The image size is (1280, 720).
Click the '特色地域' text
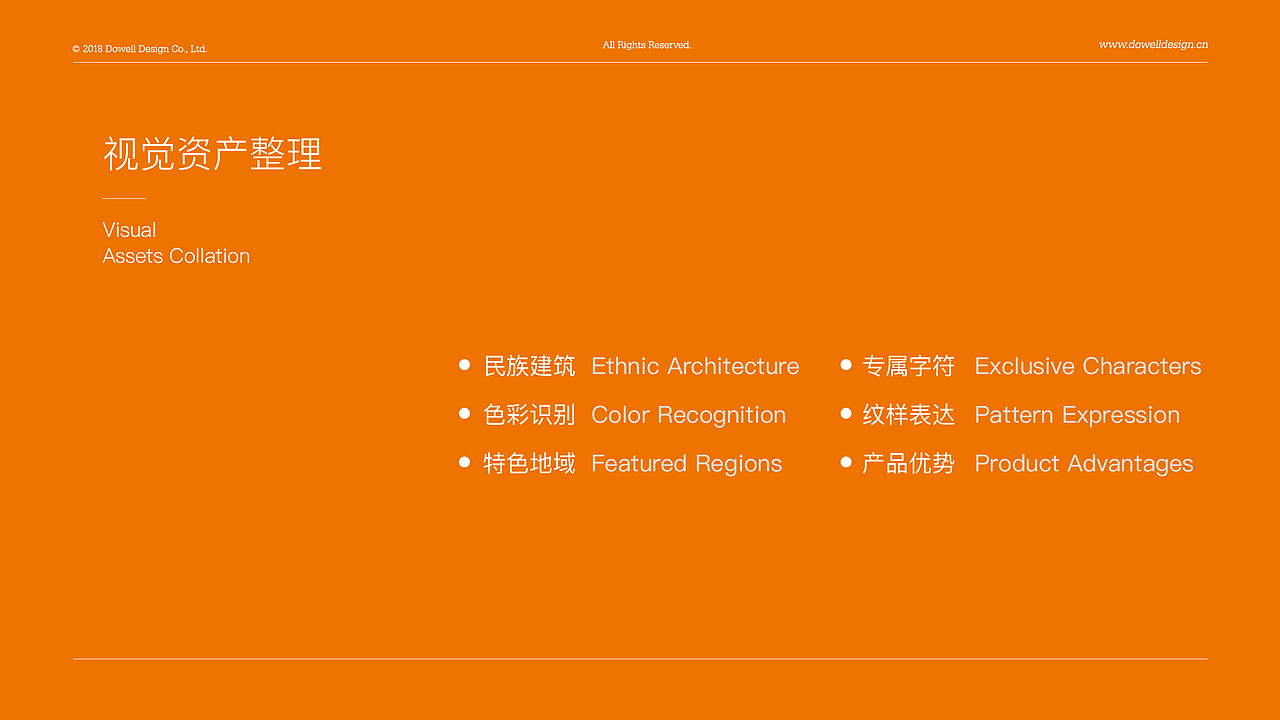530,464
